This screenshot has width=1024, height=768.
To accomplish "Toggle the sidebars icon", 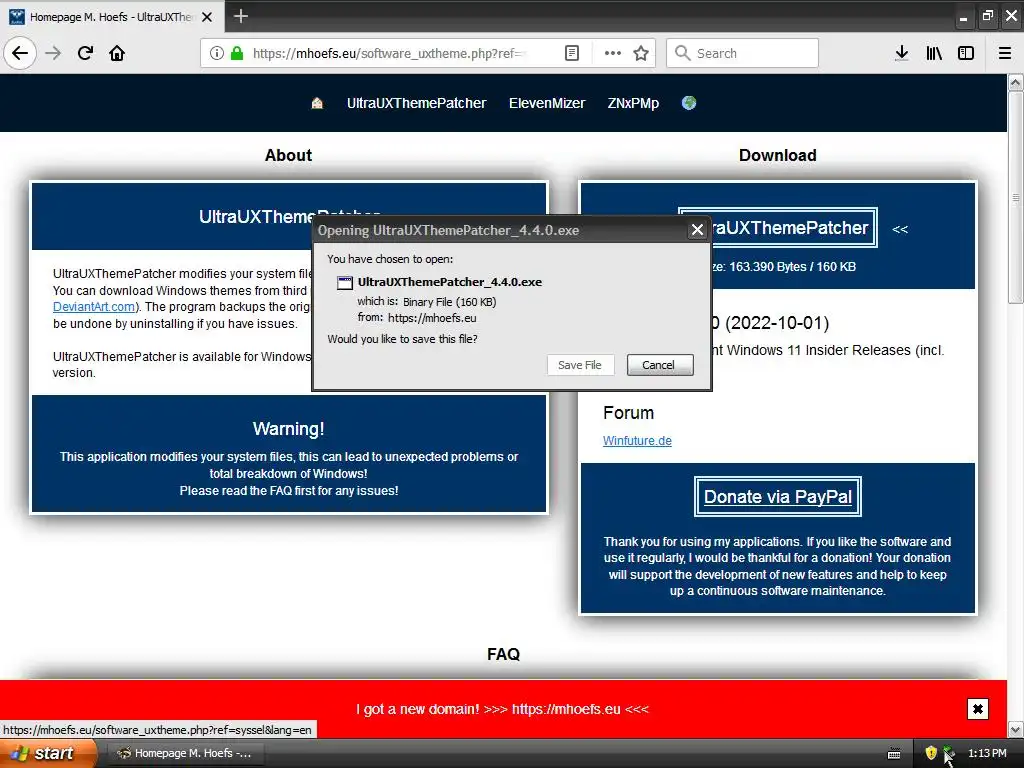I will 966,53.
